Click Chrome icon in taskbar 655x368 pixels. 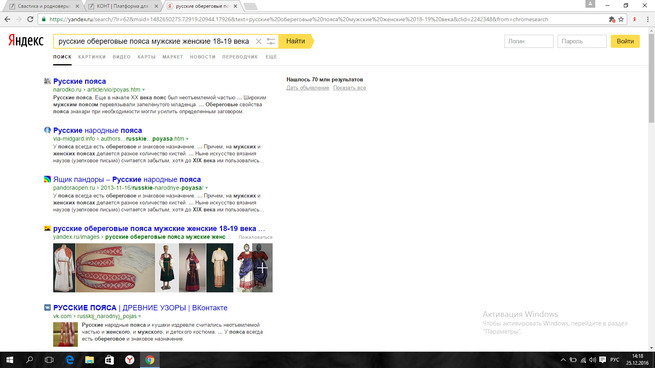[150, 360]
